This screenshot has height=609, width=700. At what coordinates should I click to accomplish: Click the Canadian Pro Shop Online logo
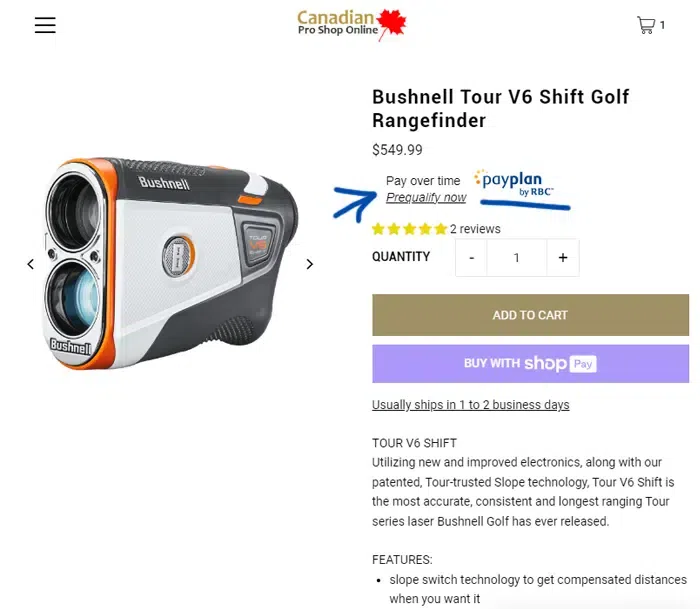point(352,25)
